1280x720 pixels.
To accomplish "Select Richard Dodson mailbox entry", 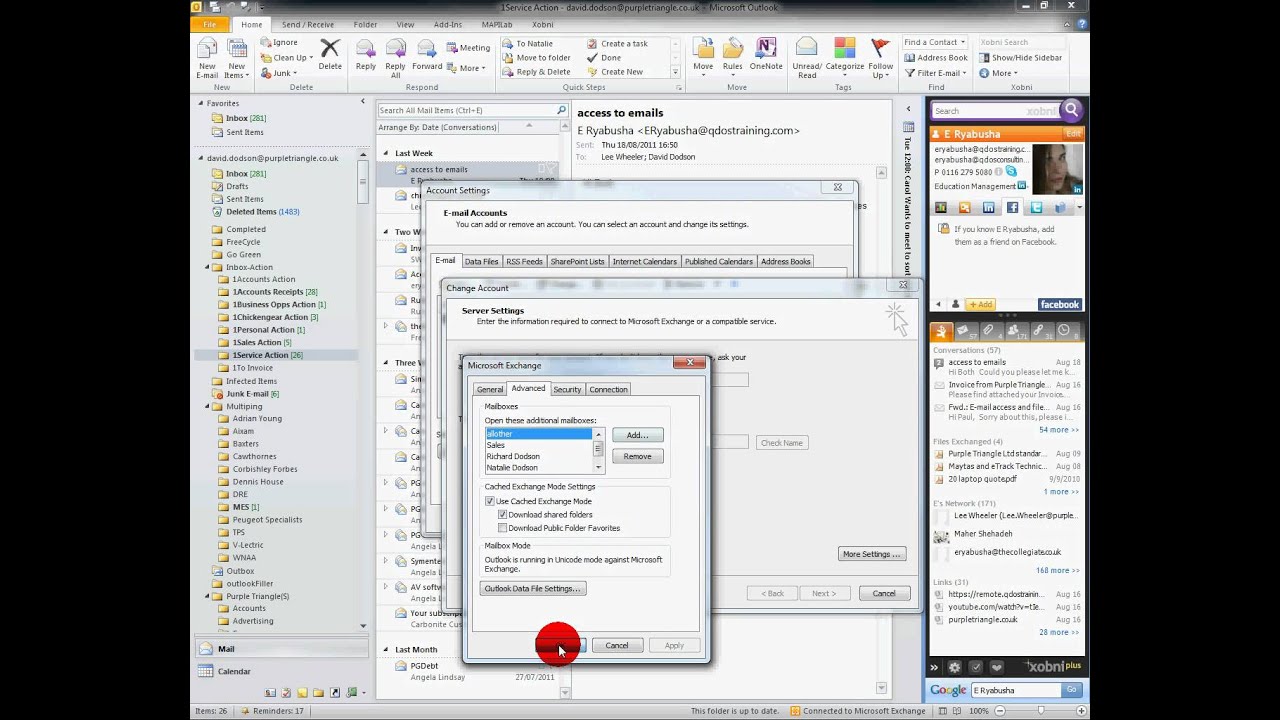I will 539,456.
